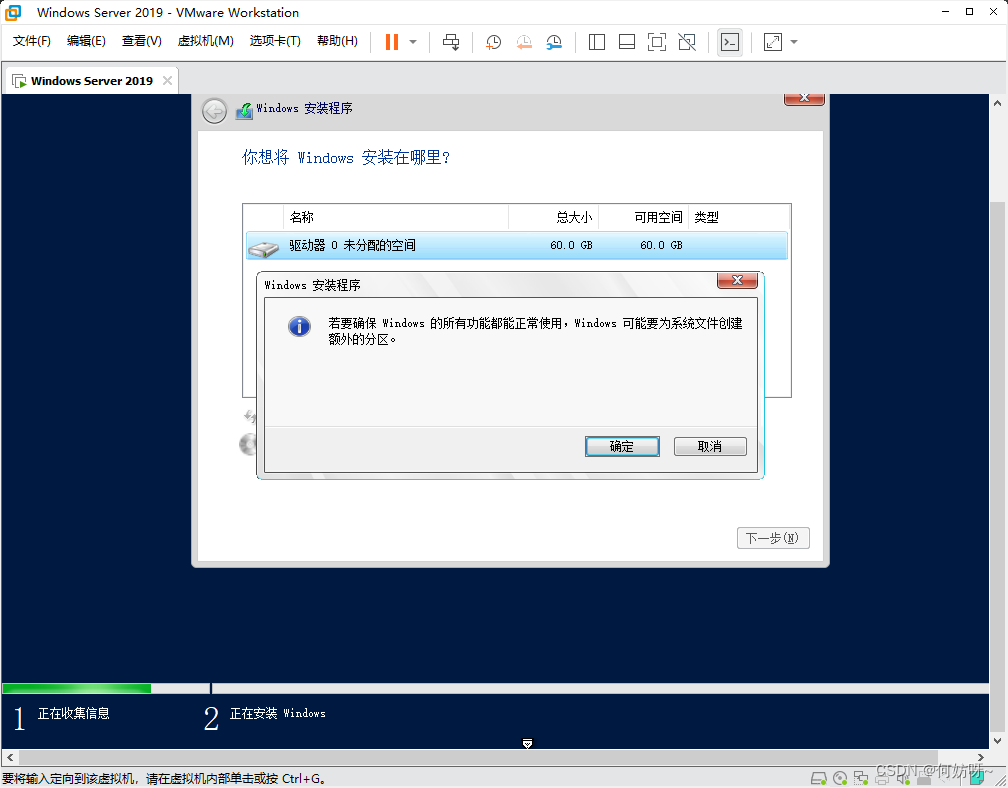Open the 帮助(H) menu
The height and width of the screenshot is (788, 1008).
[337, 41]
